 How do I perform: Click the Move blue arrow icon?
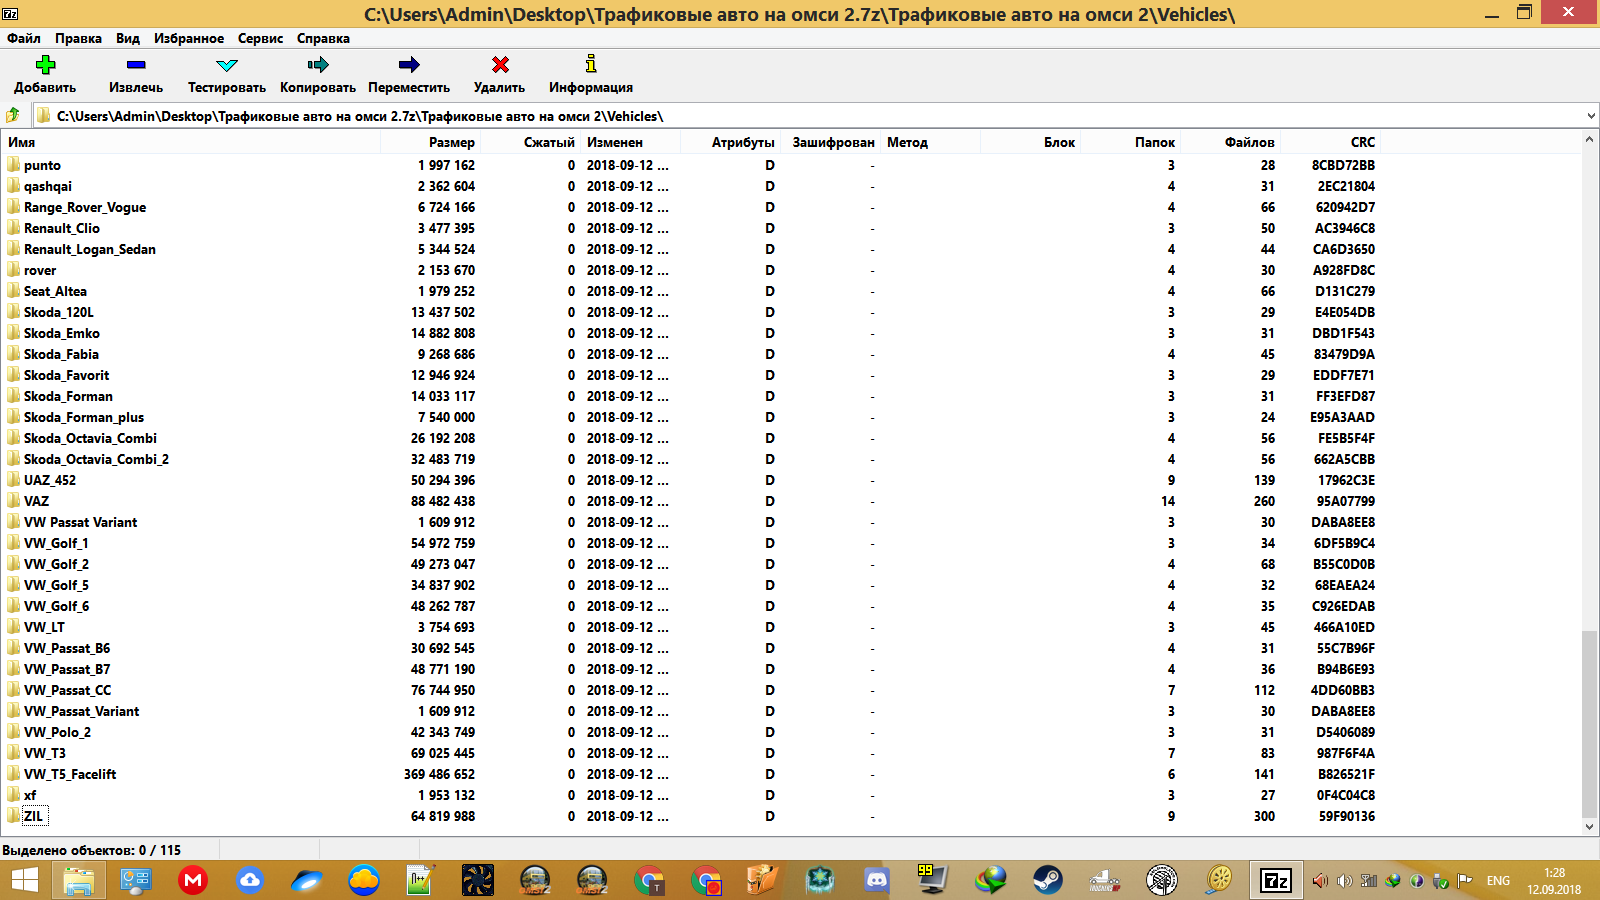tap(409, 65)
